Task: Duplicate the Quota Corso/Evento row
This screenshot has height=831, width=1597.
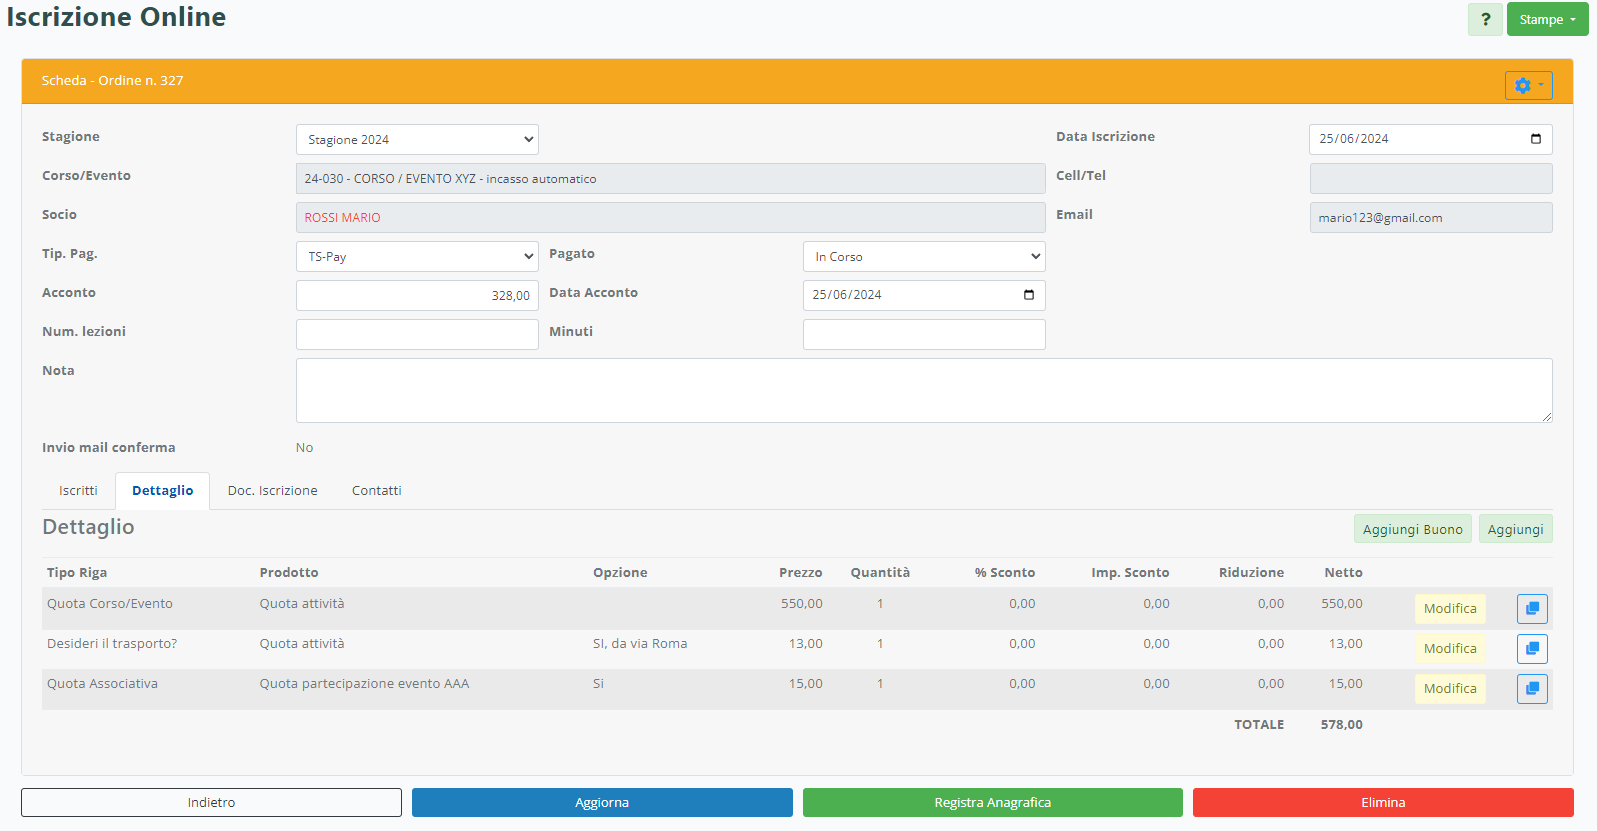Action: point(1531,609)
